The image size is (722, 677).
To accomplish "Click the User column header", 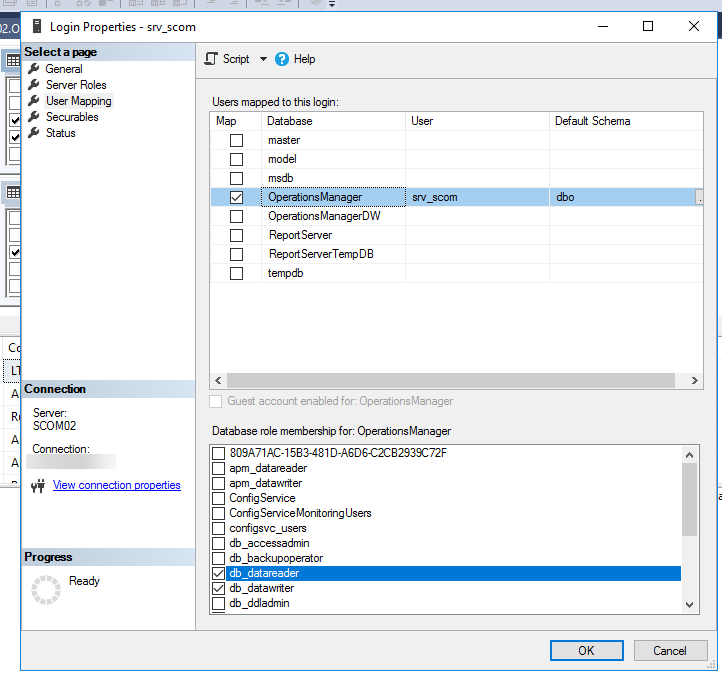I will tap(477, 121).
